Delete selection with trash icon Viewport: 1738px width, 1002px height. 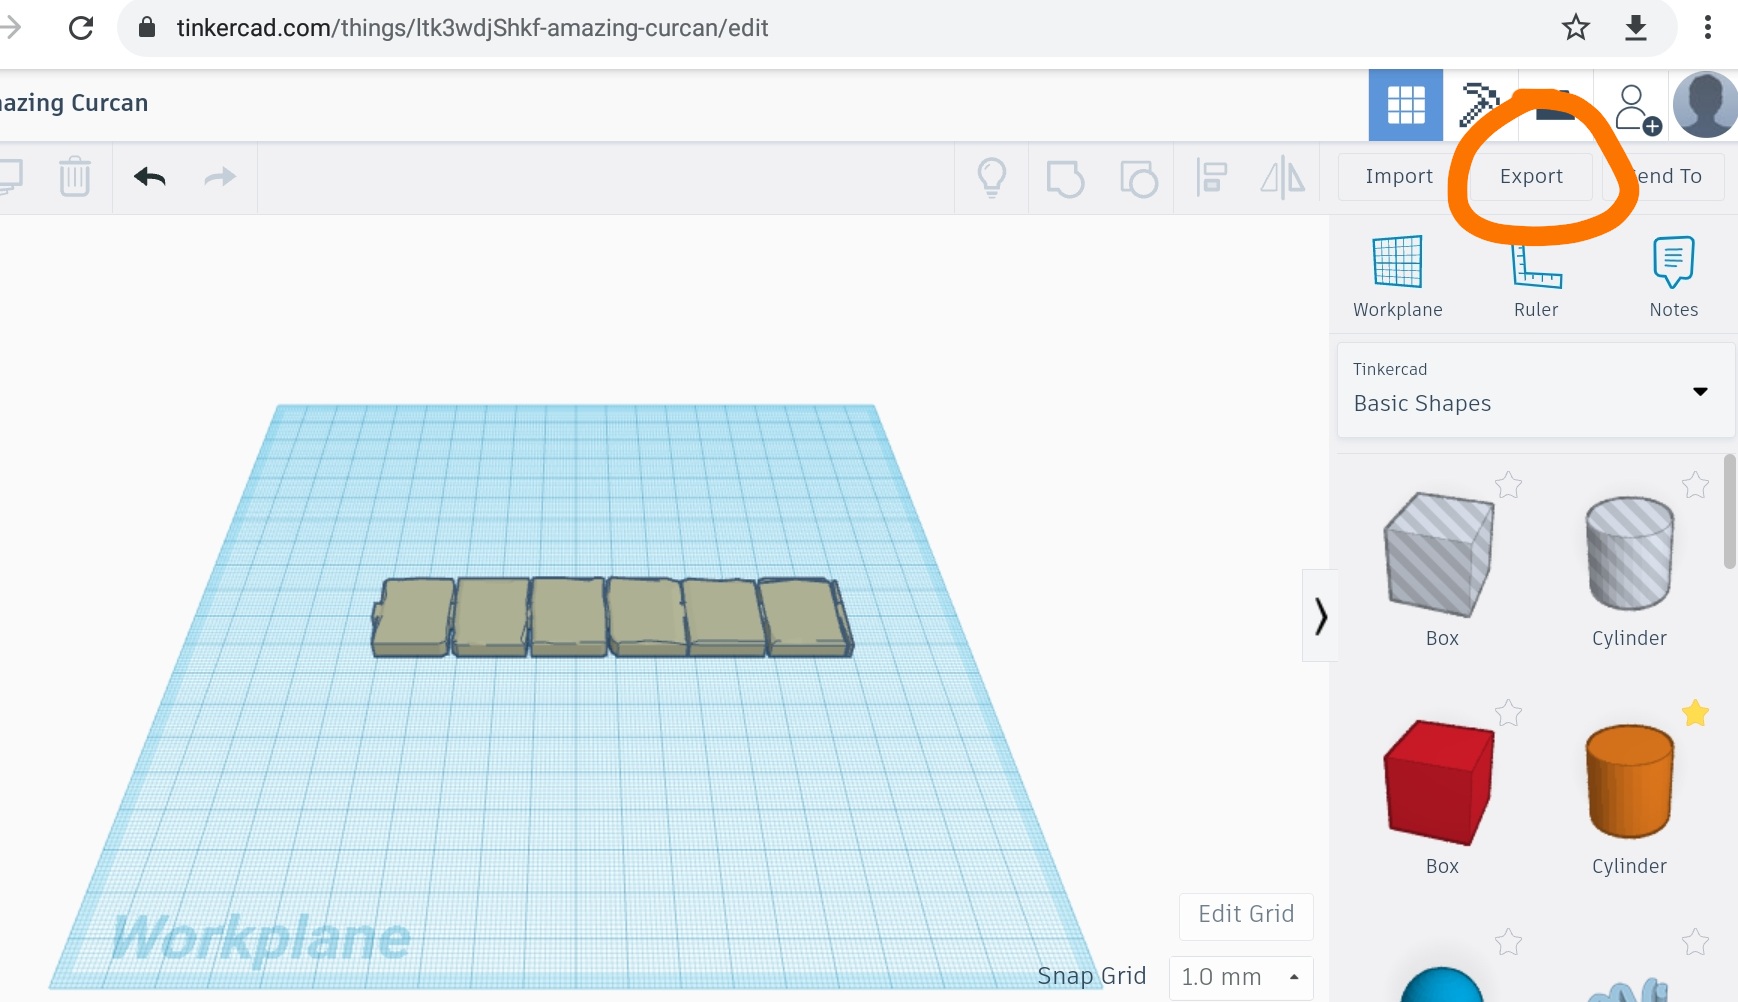click(75, 177)
